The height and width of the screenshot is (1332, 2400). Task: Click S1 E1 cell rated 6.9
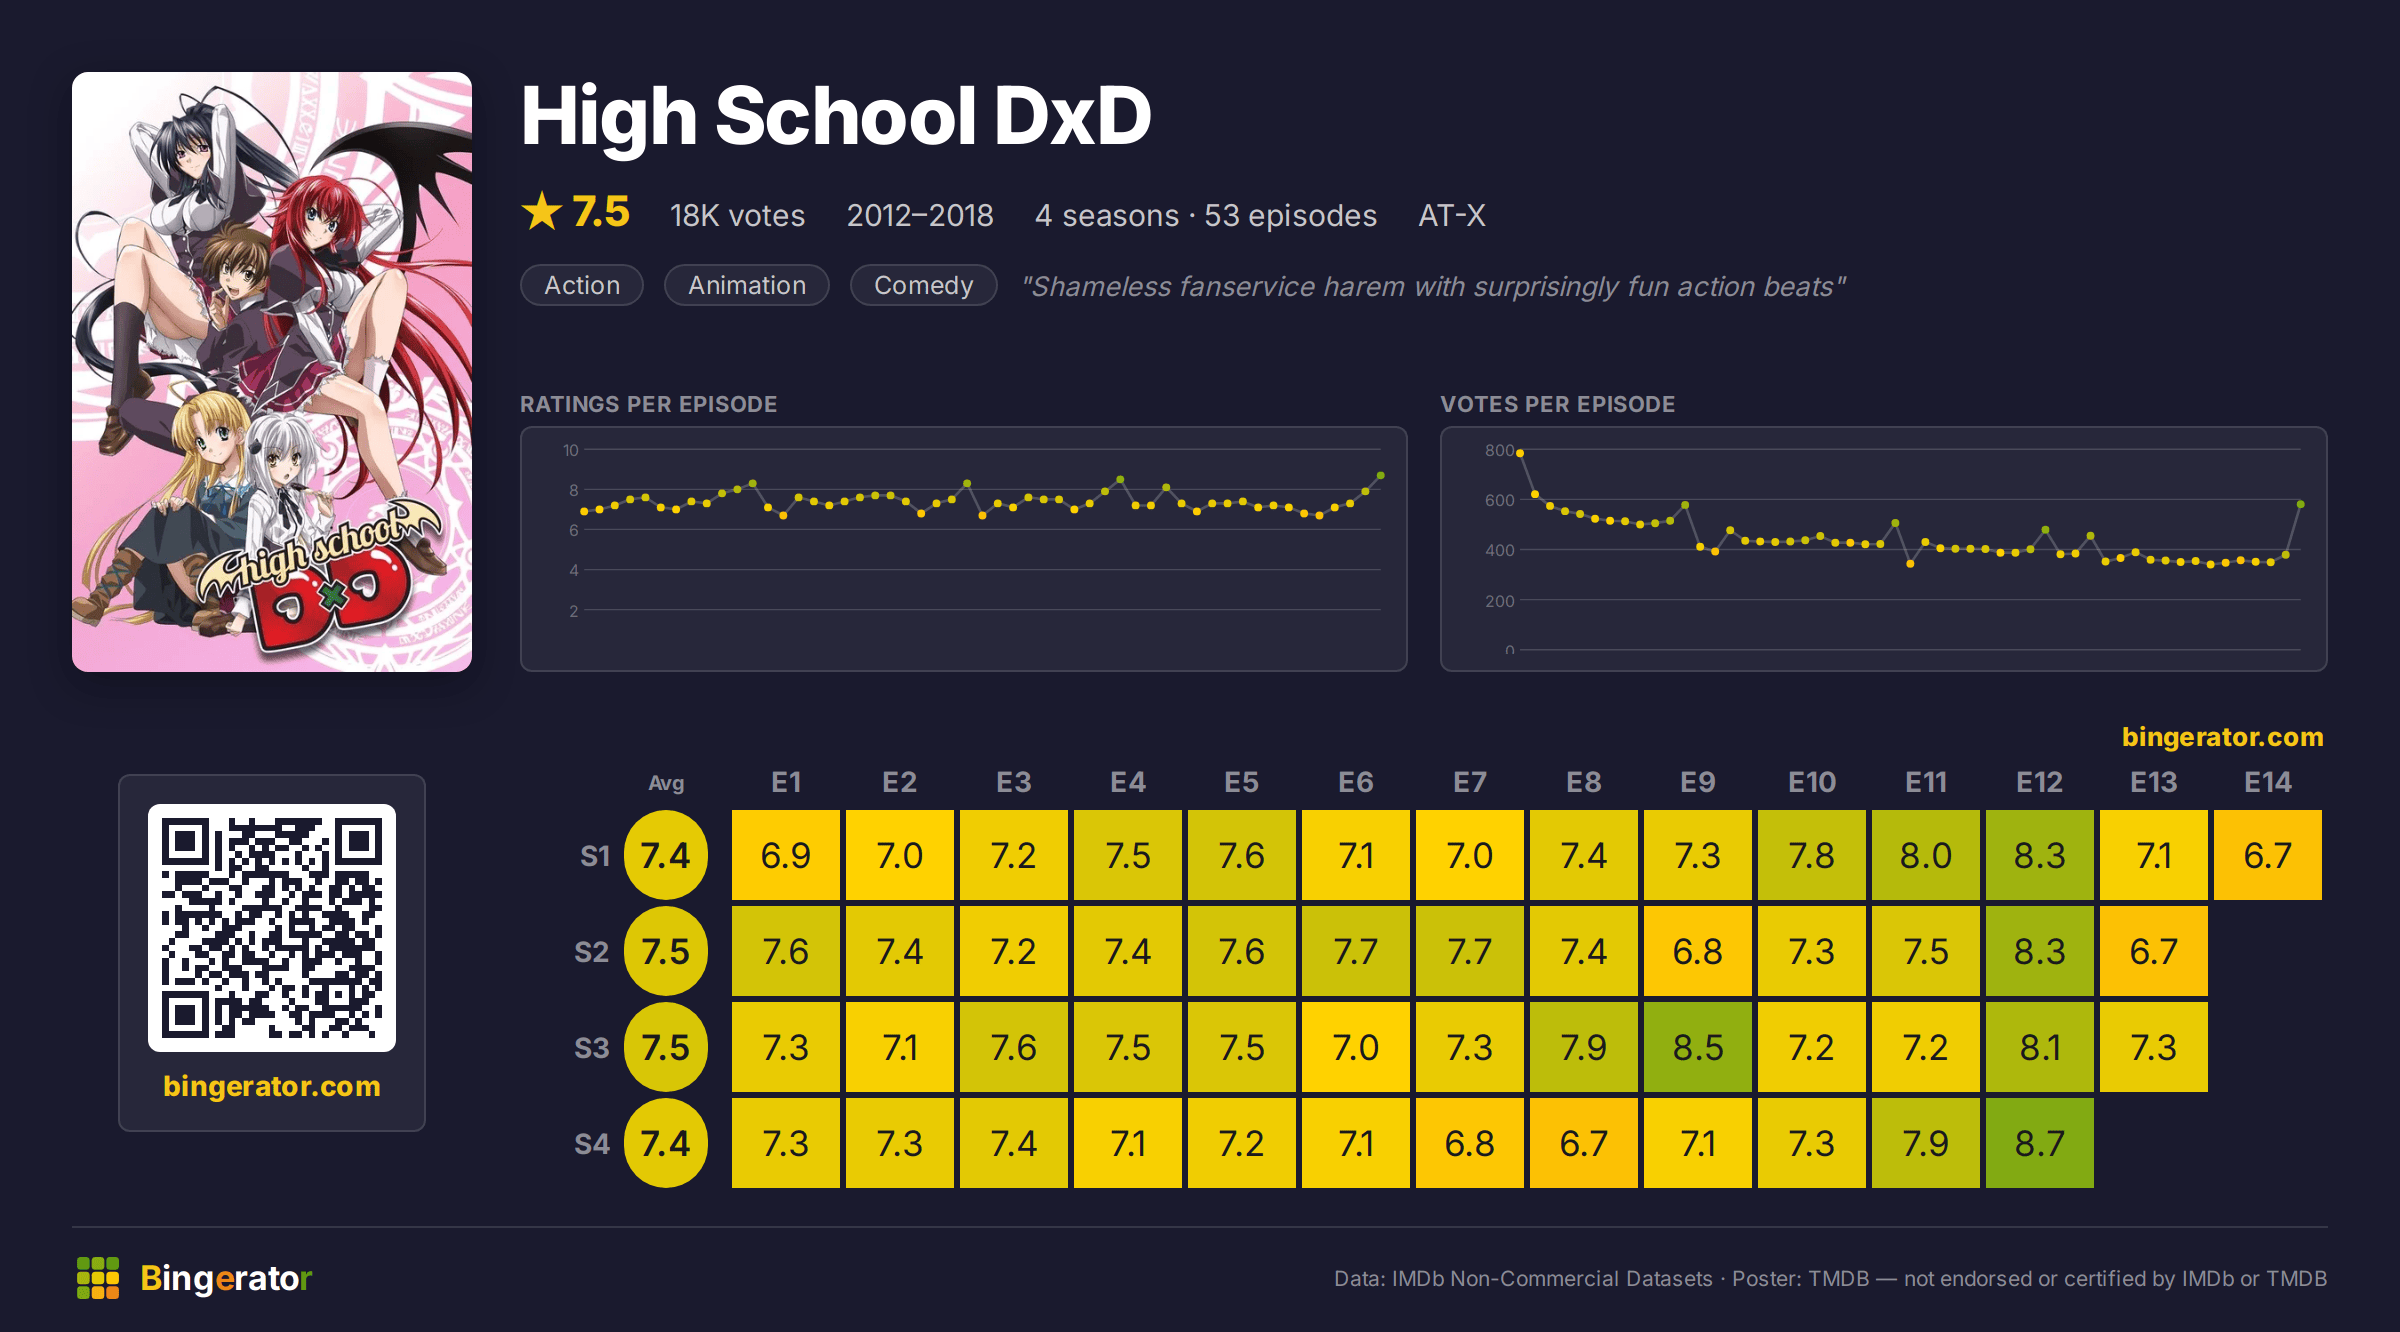tap(786, 855)
